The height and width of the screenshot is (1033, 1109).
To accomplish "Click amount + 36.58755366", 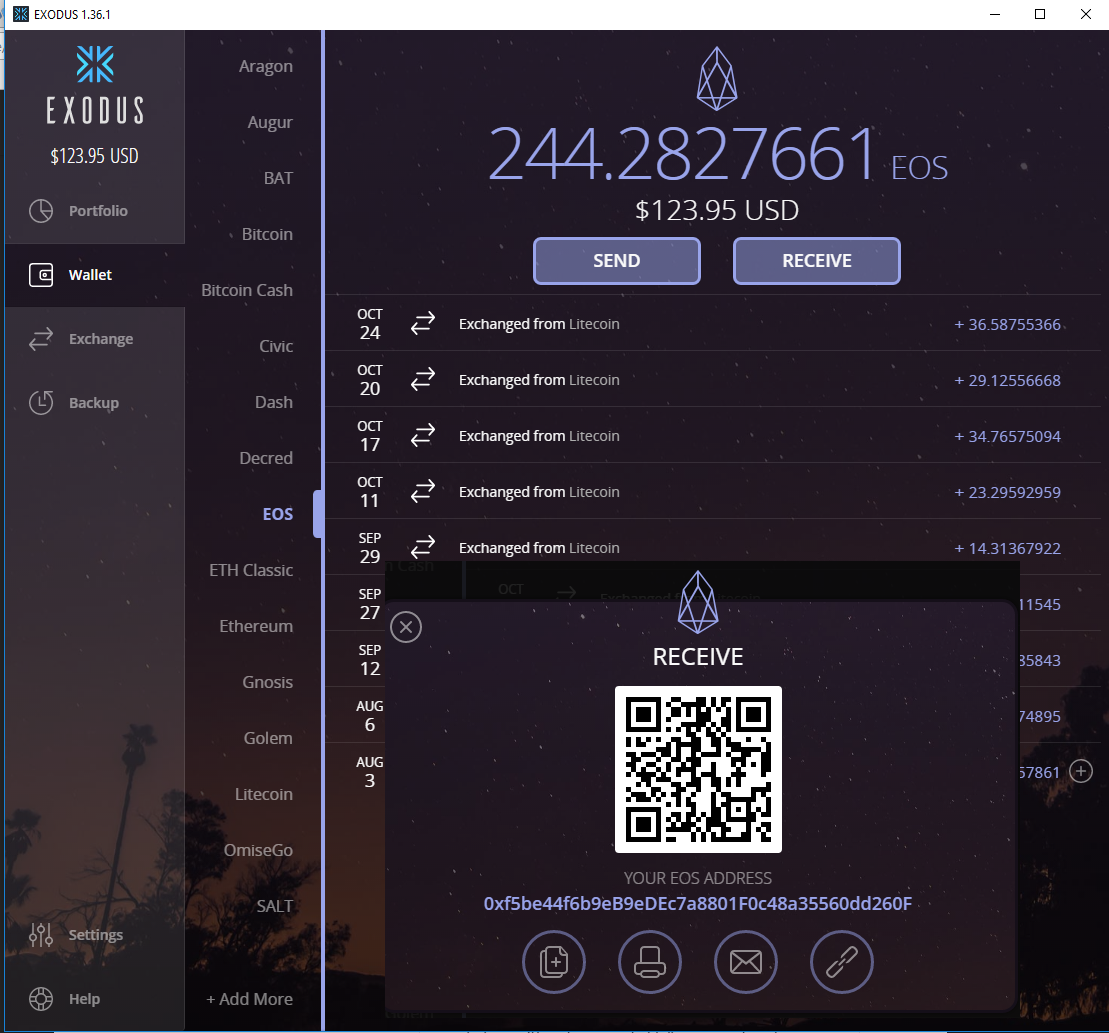I will point(1007,325).
